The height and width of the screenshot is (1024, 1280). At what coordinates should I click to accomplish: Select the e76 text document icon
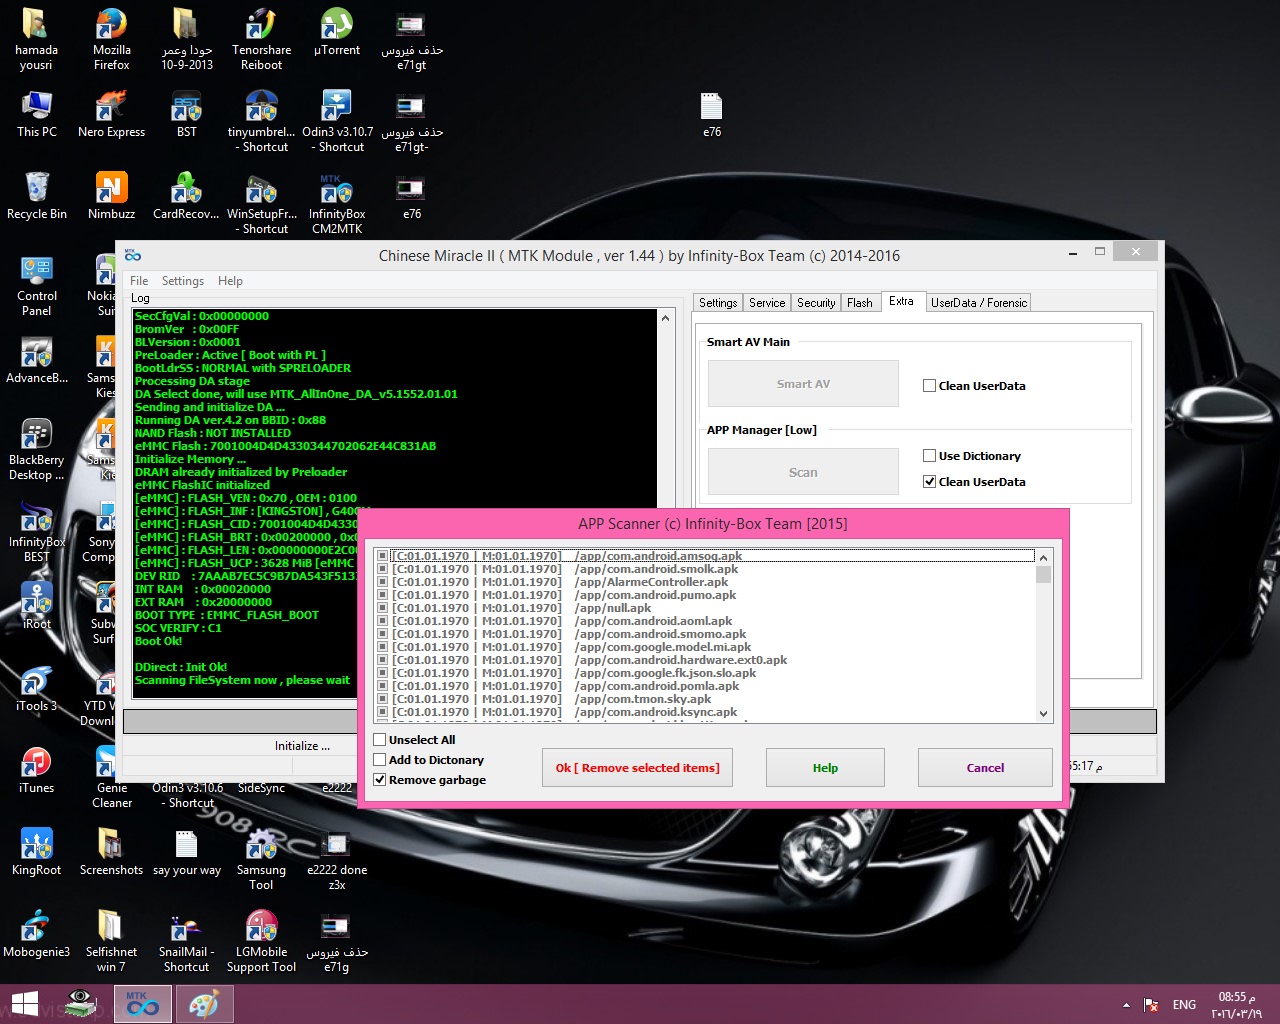point(711,114)
